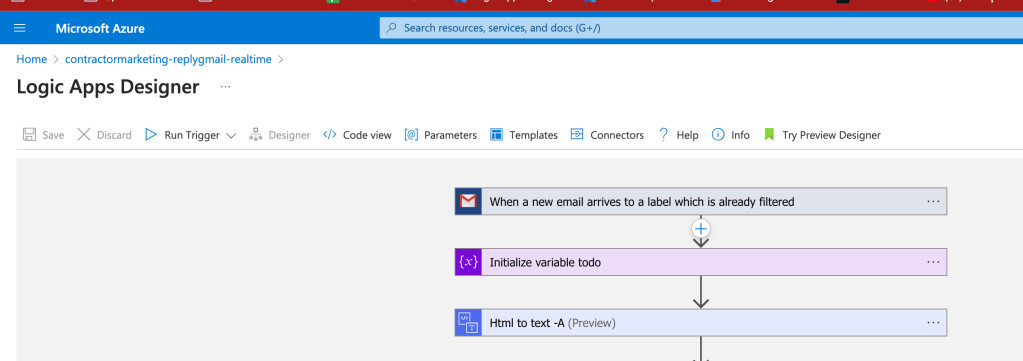Click the Initialize variable {x} icon
The image size is (1023, 361).
coord(468,262)
